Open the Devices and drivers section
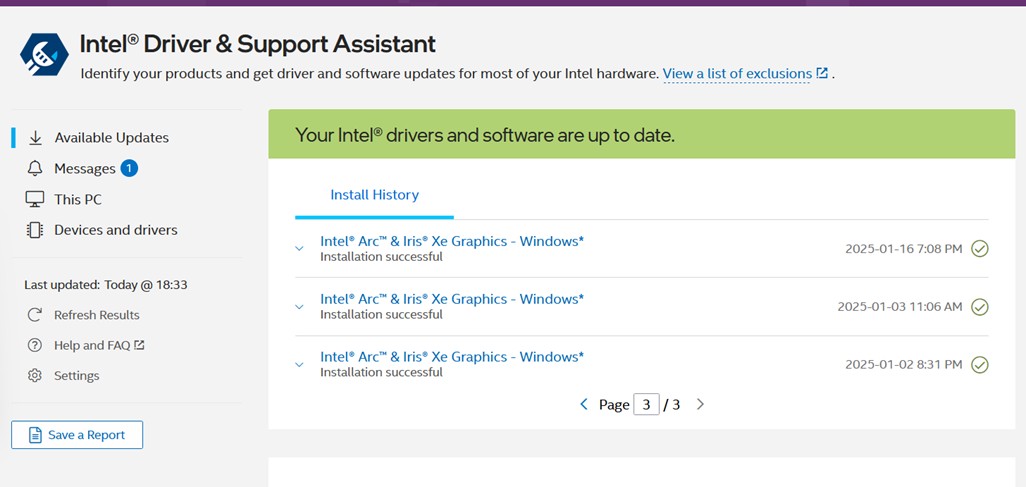This screenshot has height=487, width=1026. 116,230
